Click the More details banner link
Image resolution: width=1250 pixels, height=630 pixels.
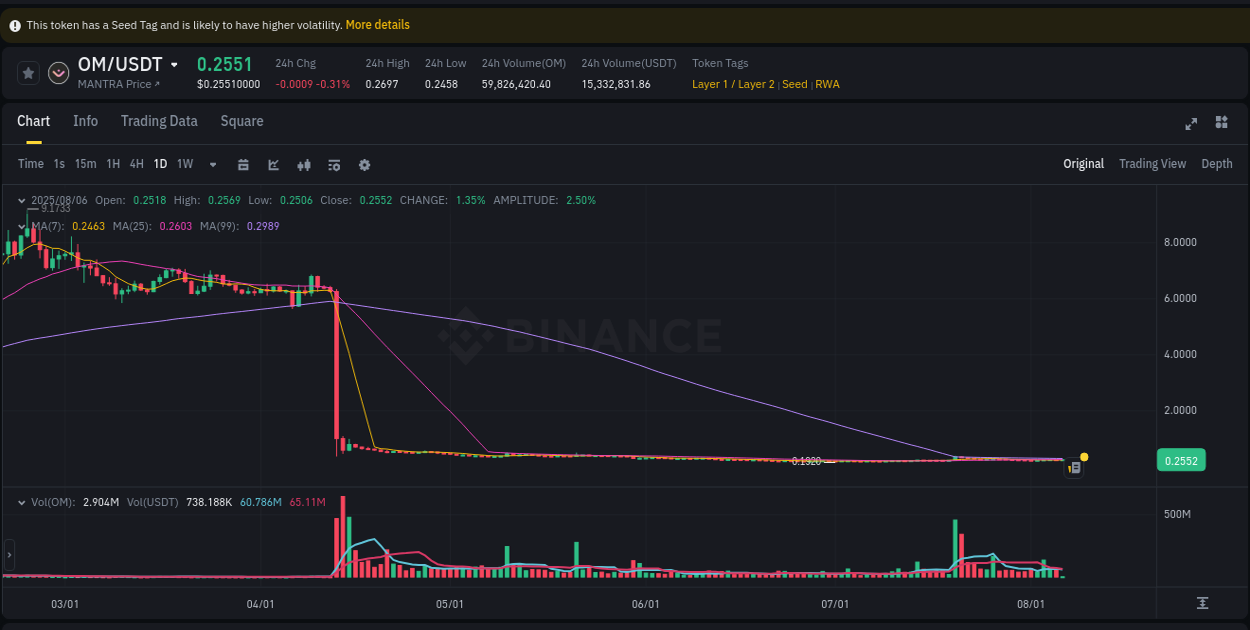click(377, 24)
